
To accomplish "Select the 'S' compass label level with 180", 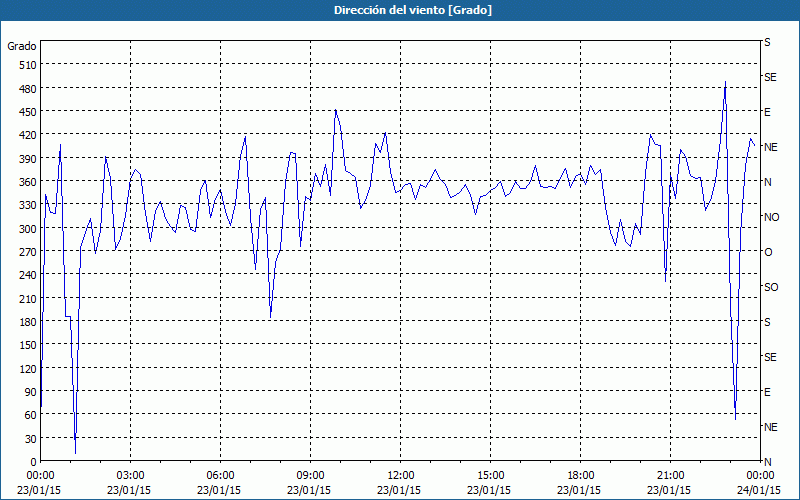I will 767,322.
